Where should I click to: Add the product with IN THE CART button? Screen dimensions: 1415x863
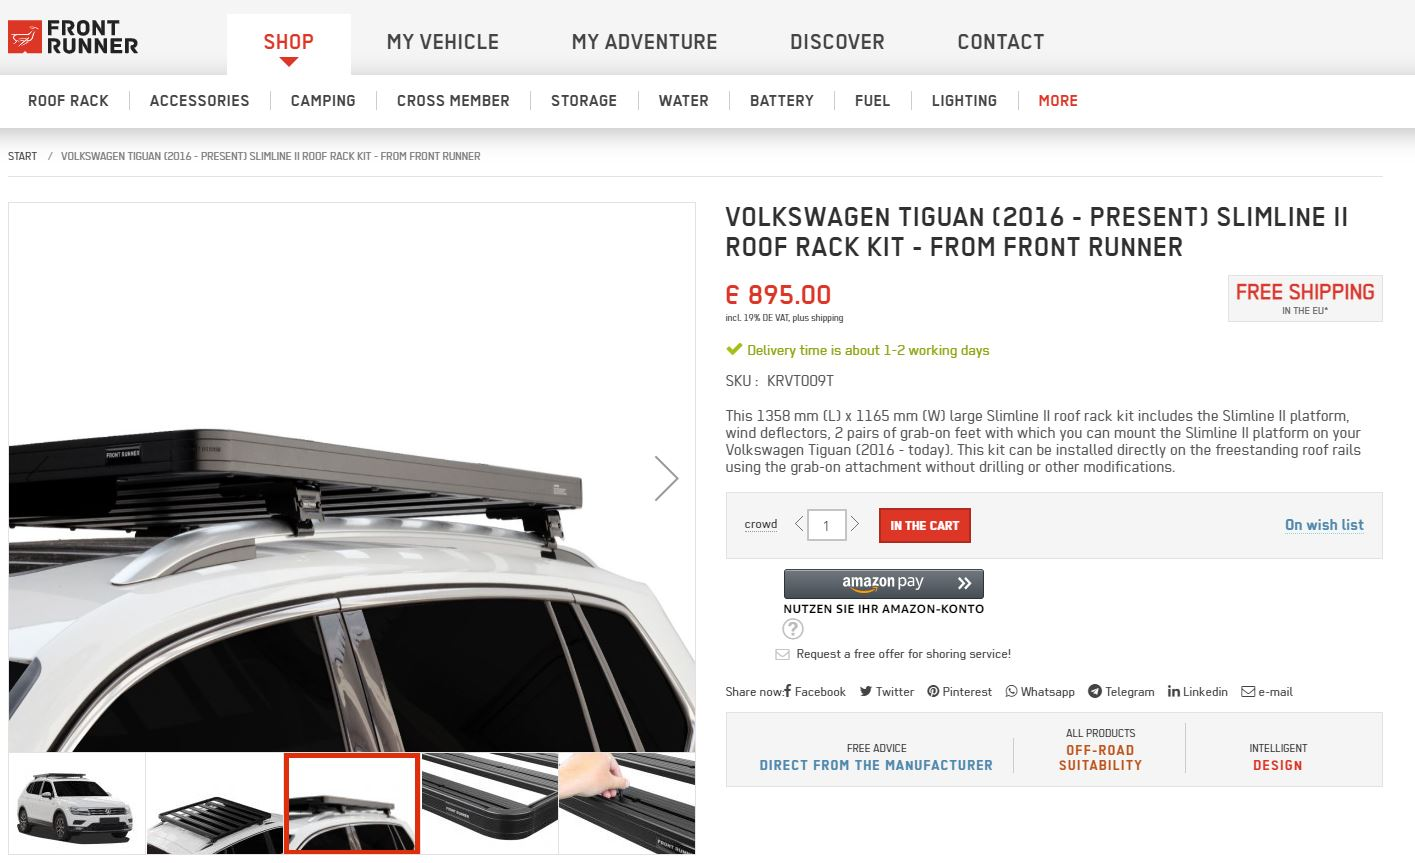pos(925,525)
